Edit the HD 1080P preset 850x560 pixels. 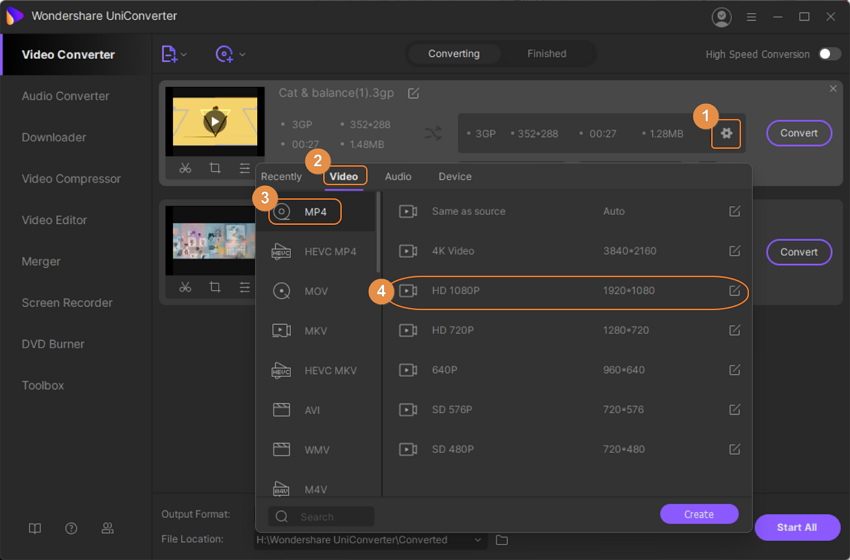coord(735,291)
